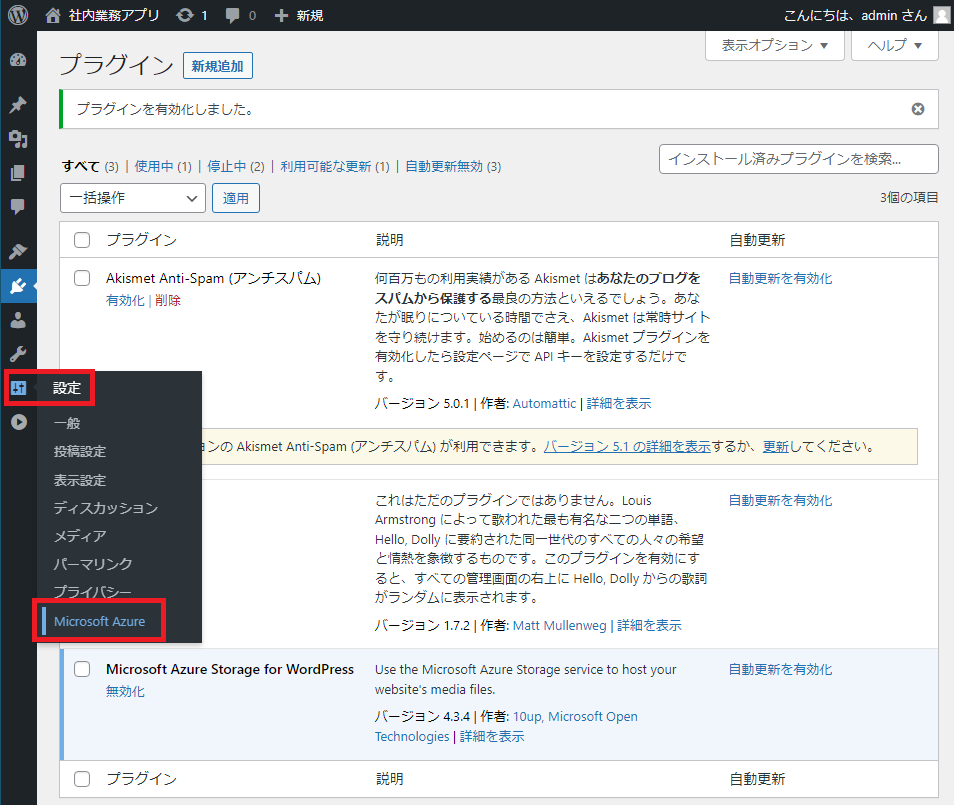Click Microsoft Azure Storage for WordPress name

tap(230, 669)
